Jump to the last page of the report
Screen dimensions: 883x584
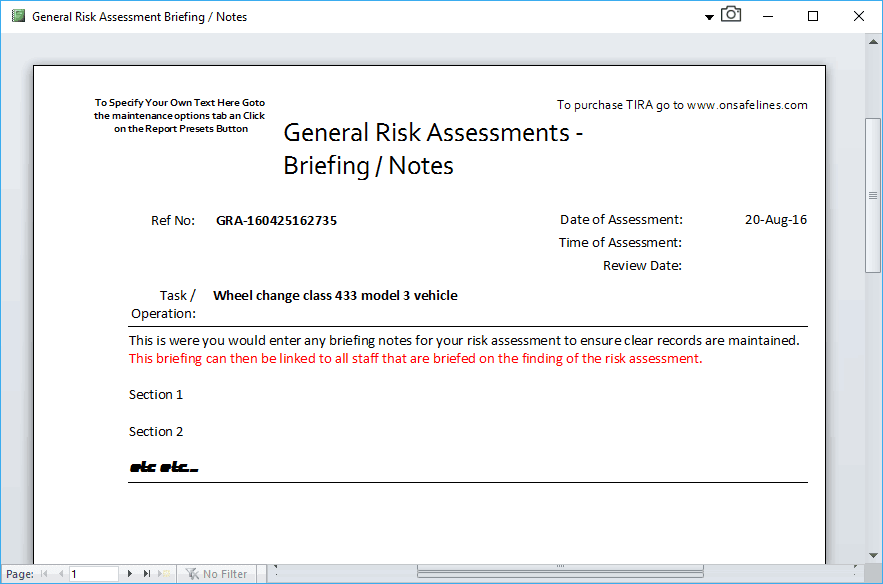point(147,574)
